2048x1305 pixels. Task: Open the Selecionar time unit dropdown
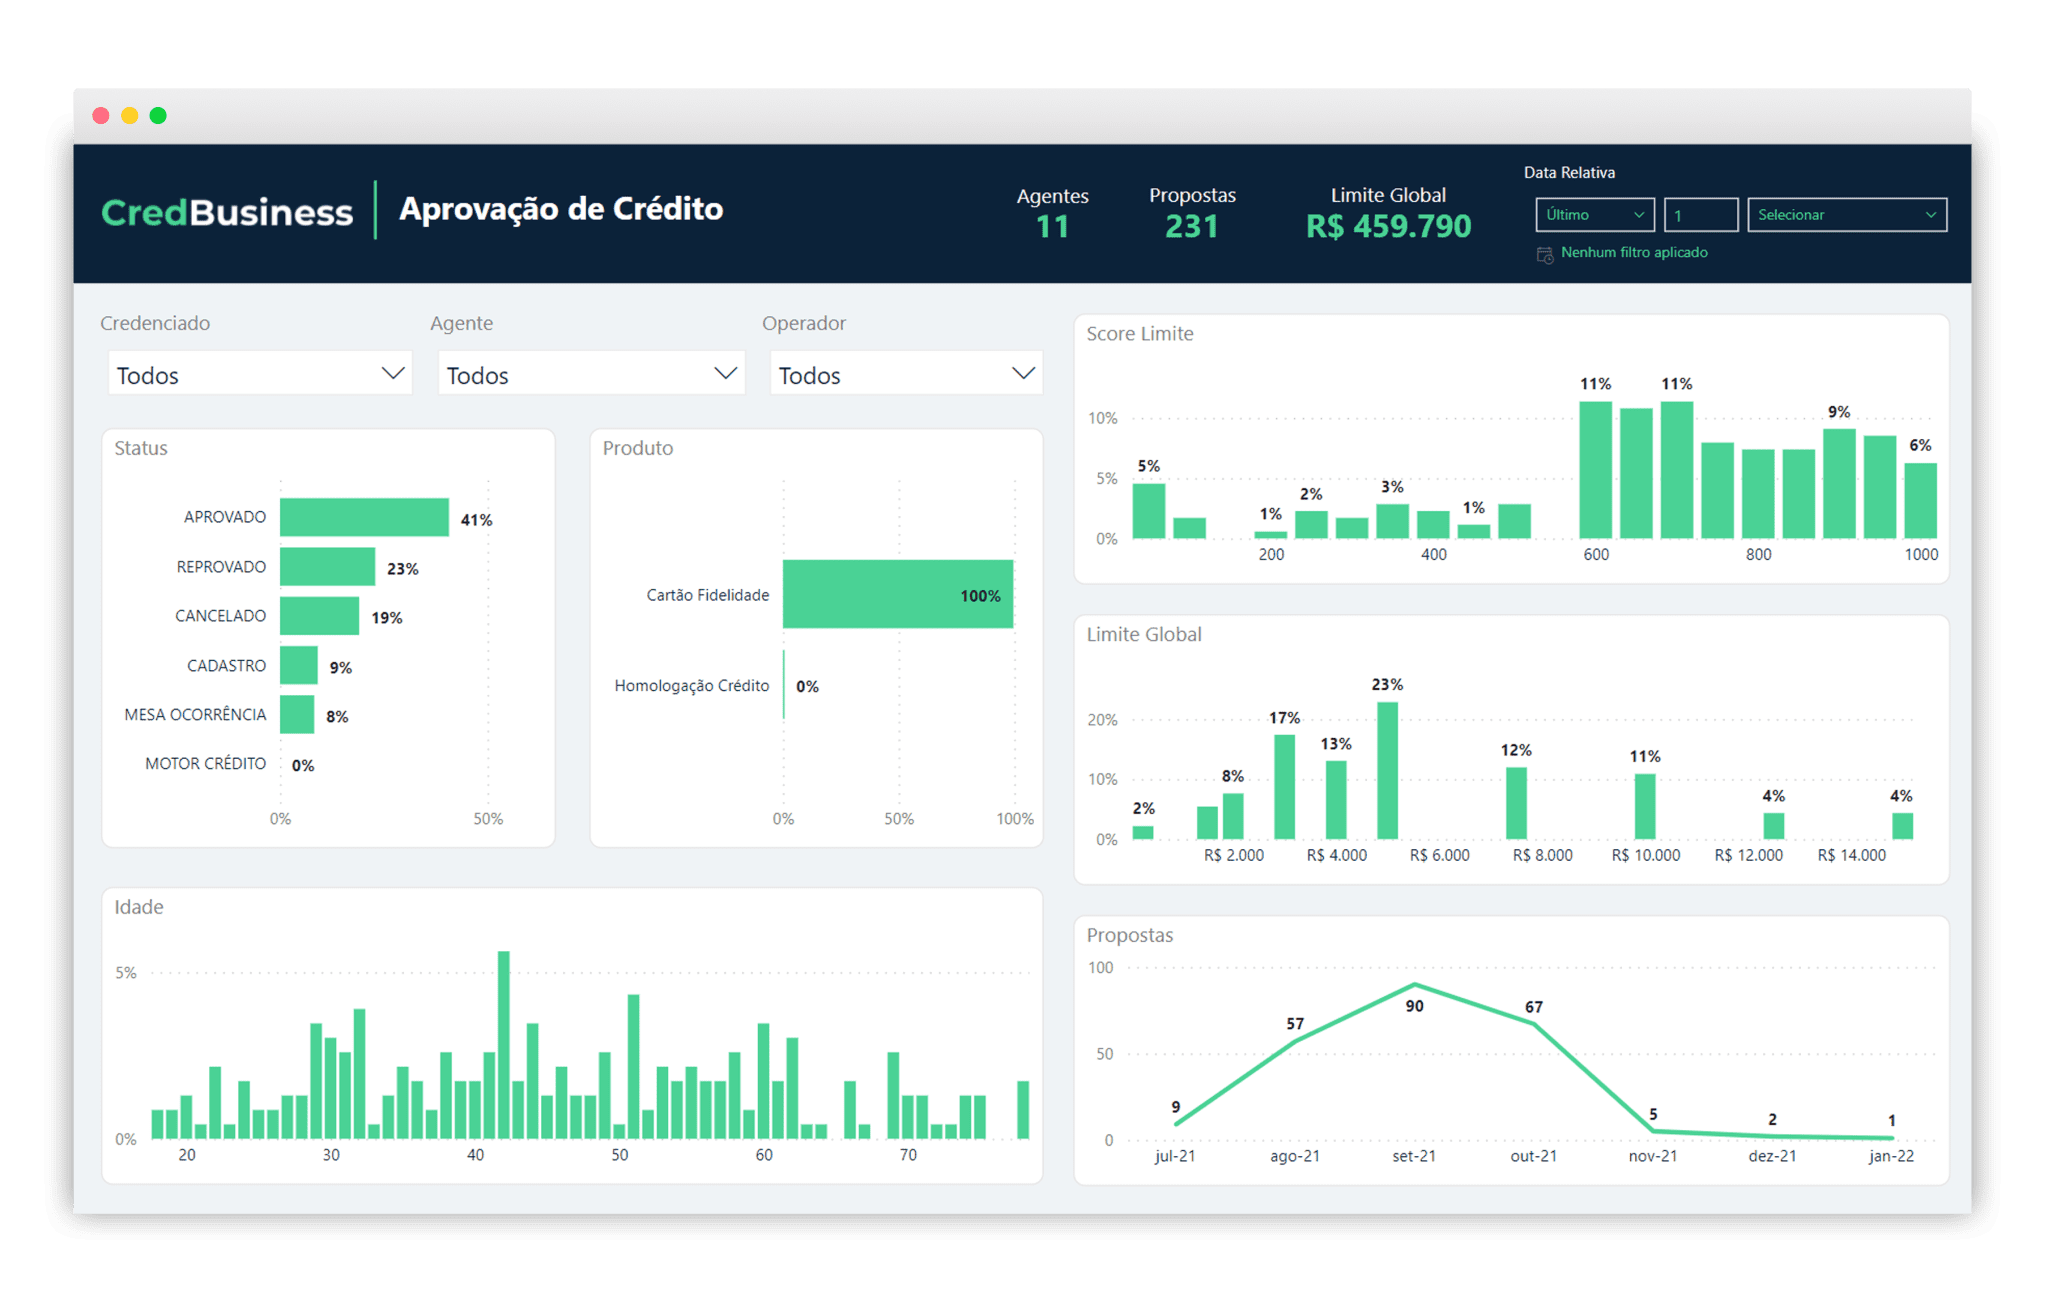coord(1846,214)
